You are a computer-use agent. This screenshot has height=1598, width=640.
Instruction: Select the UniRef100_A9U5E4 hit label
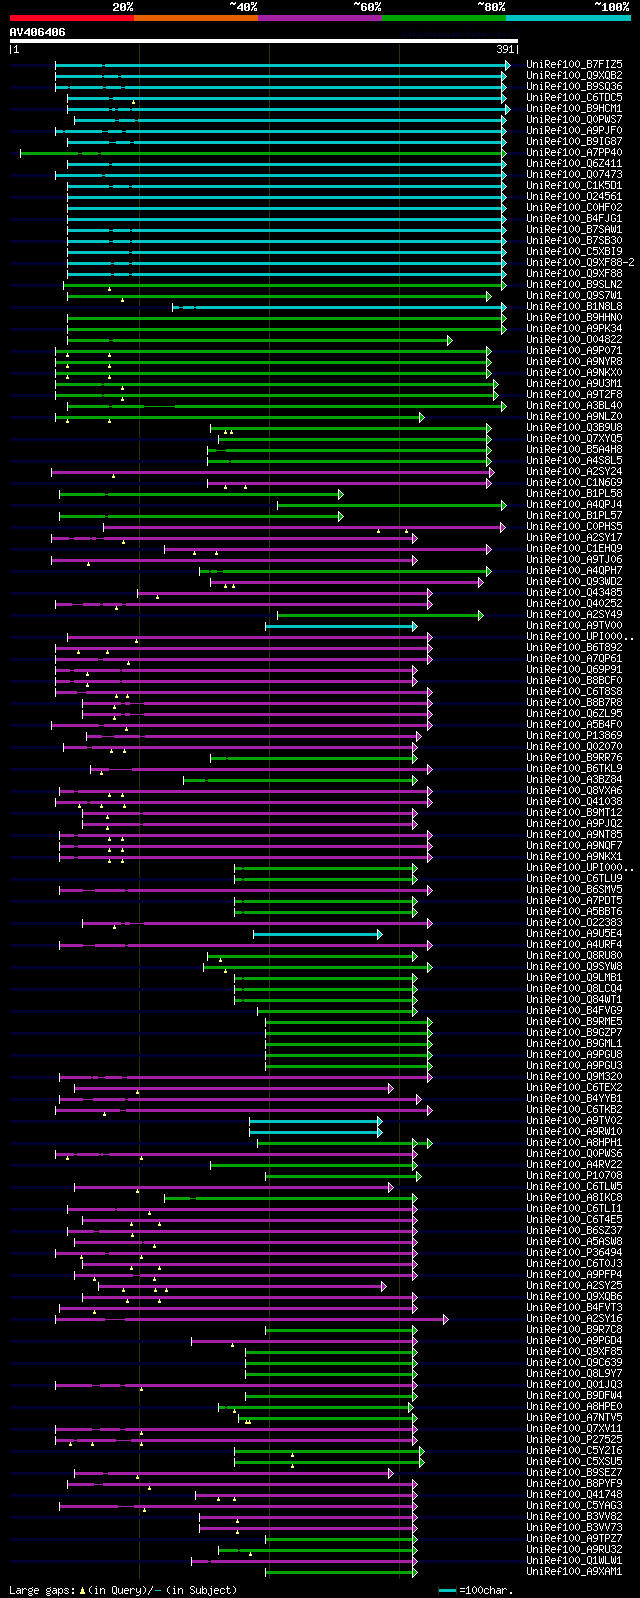574,933
